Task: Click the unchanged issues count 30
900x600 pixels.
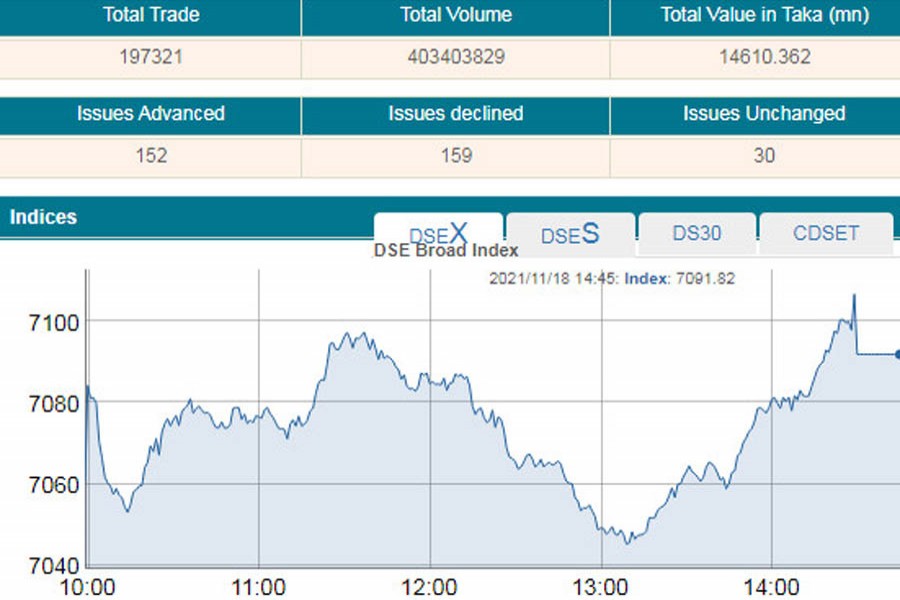Action: click(765, 156)
